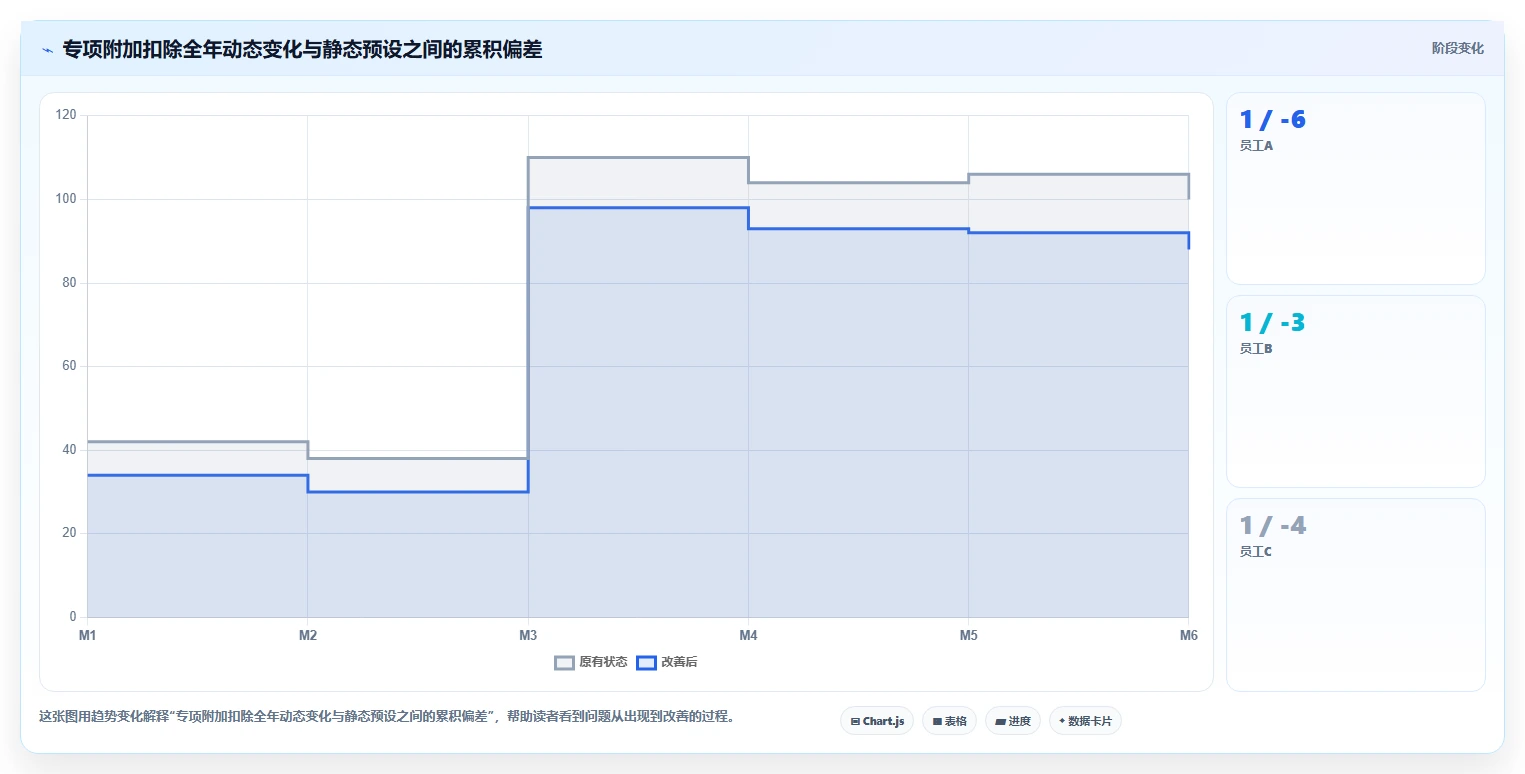Image resolution: width=1525 pixels, height=774 pixels.
Task: Click the M4 x-axis label
Action: tap(748, 636)
